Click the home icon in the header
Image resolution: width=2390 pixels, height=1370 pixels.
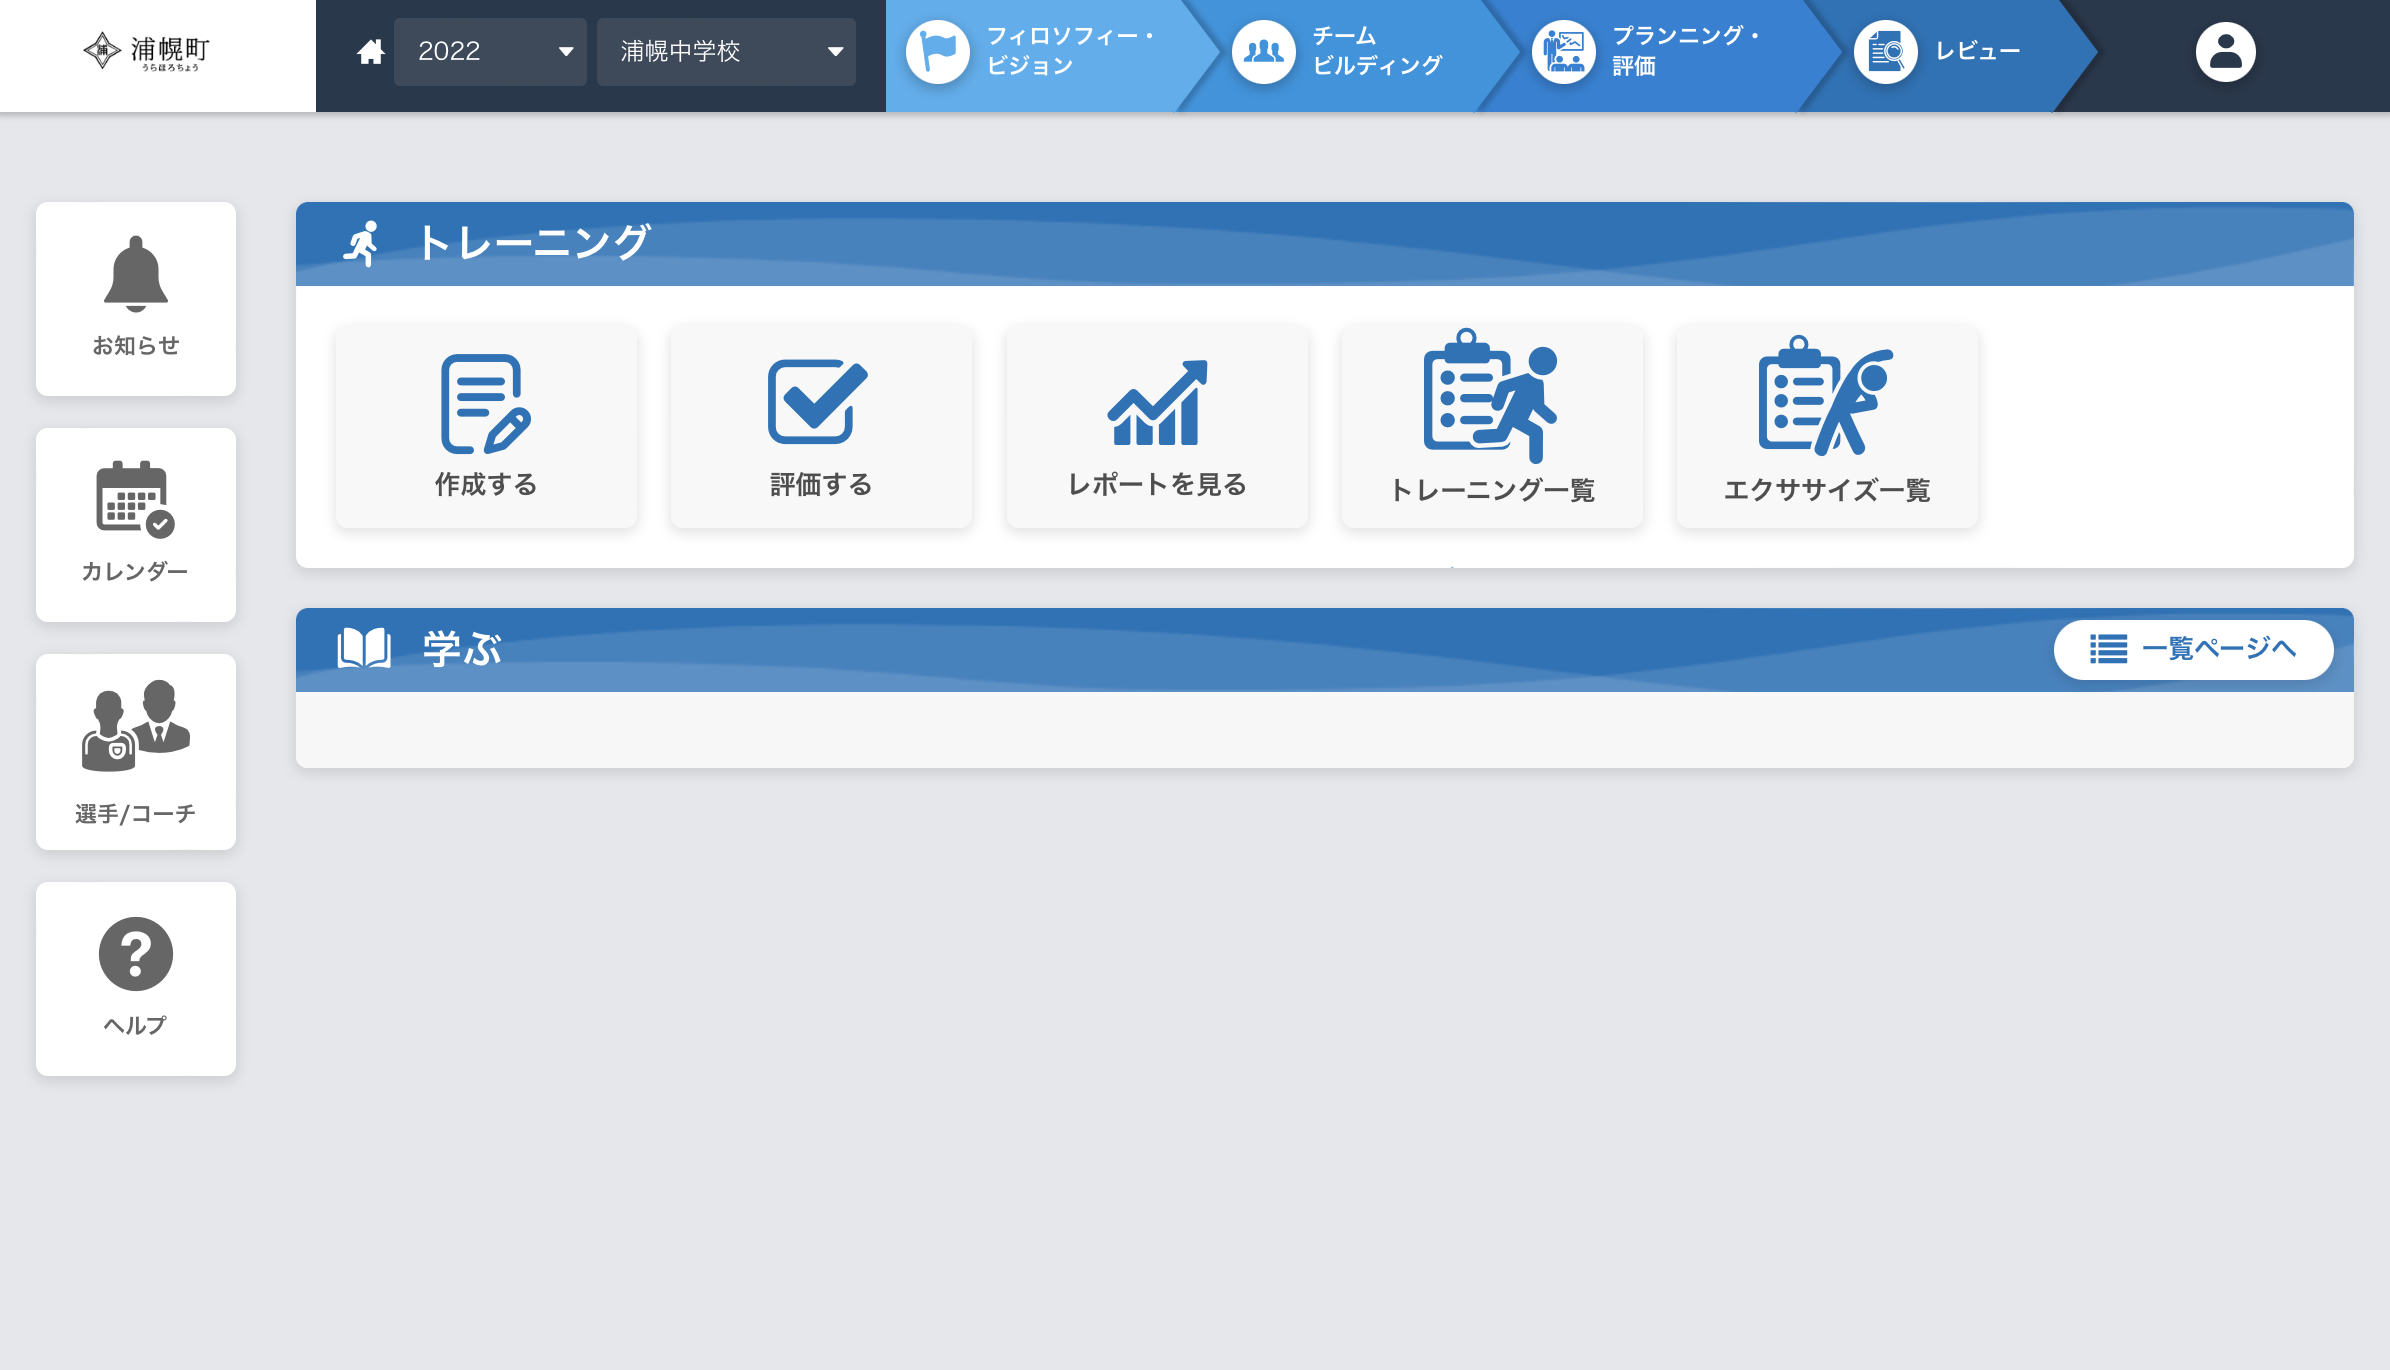click(371, 52)
